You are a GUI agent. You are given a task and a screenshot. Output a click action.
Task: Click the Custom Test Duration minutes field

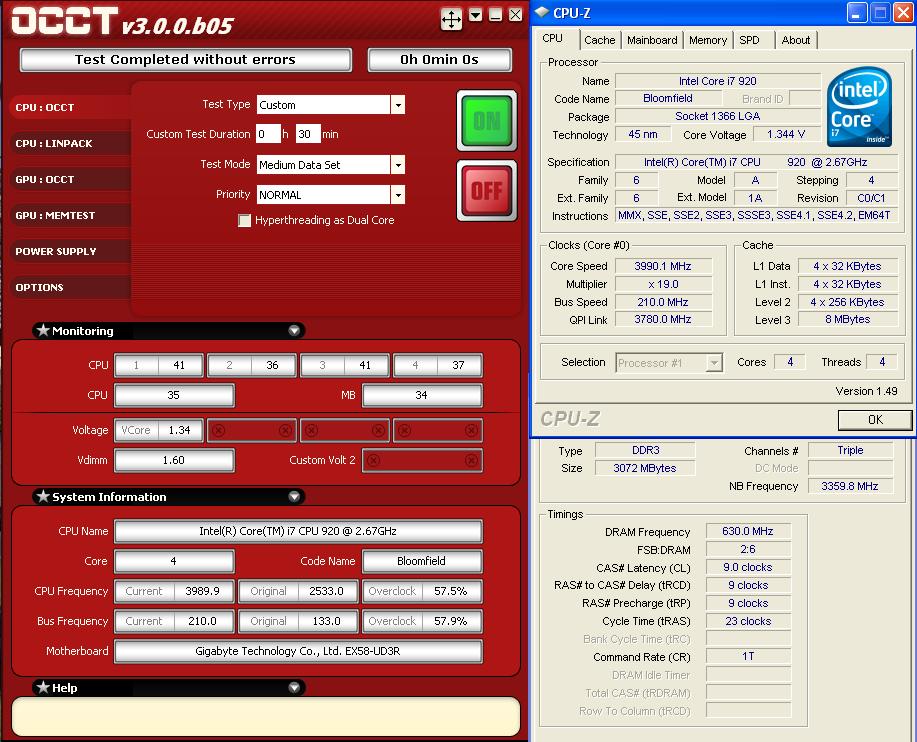coord(308,134)
